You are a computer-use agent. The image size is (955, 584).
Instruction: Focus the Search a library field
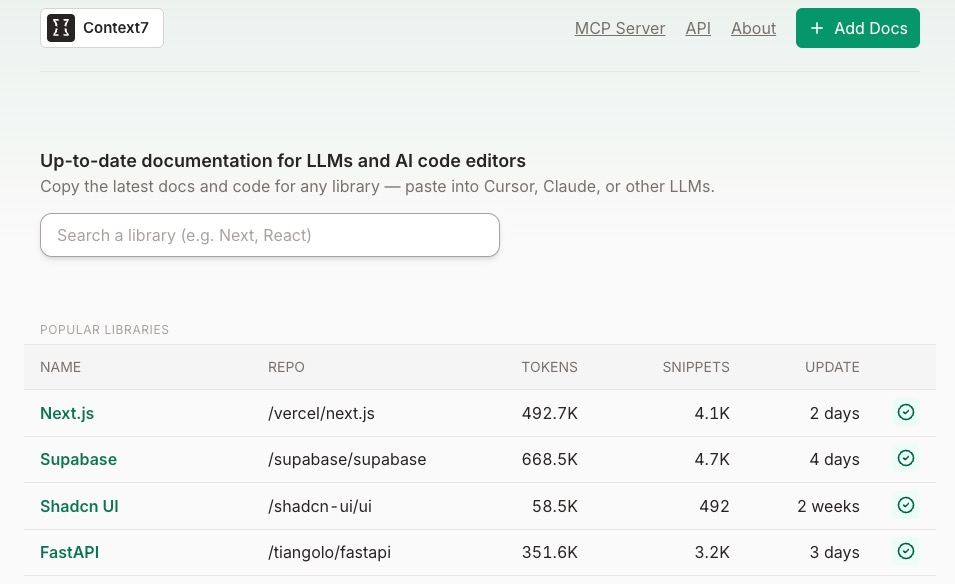pos(270,235)
